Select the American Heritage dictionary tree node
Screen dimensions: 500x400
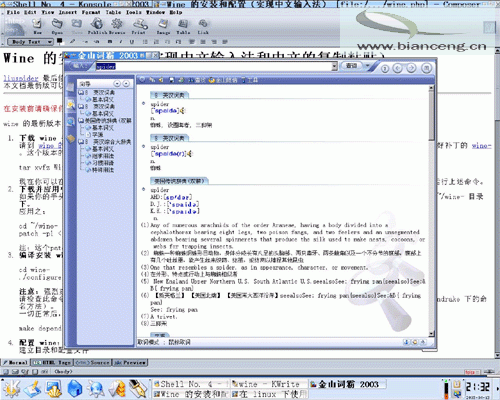pos(105,120)
